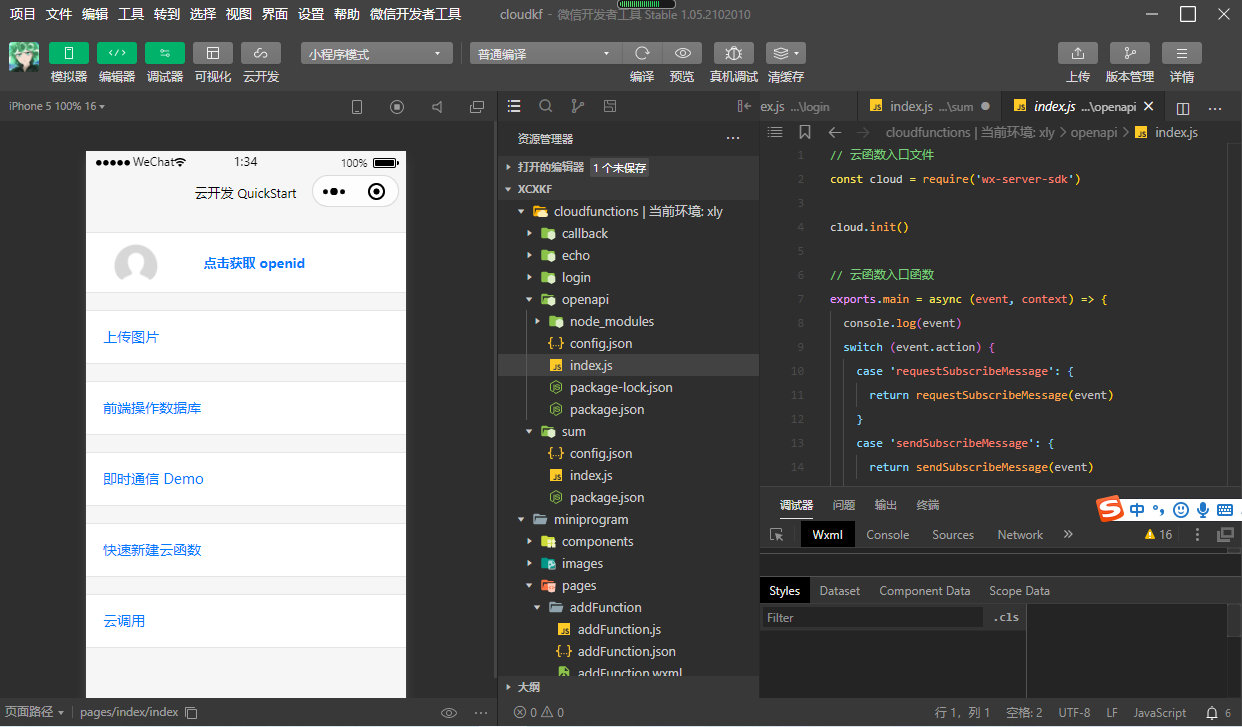Open the Dataset tab in the debugger
Image resolution: width=1242 pixels, height=727 pixels.
(840, 591)
